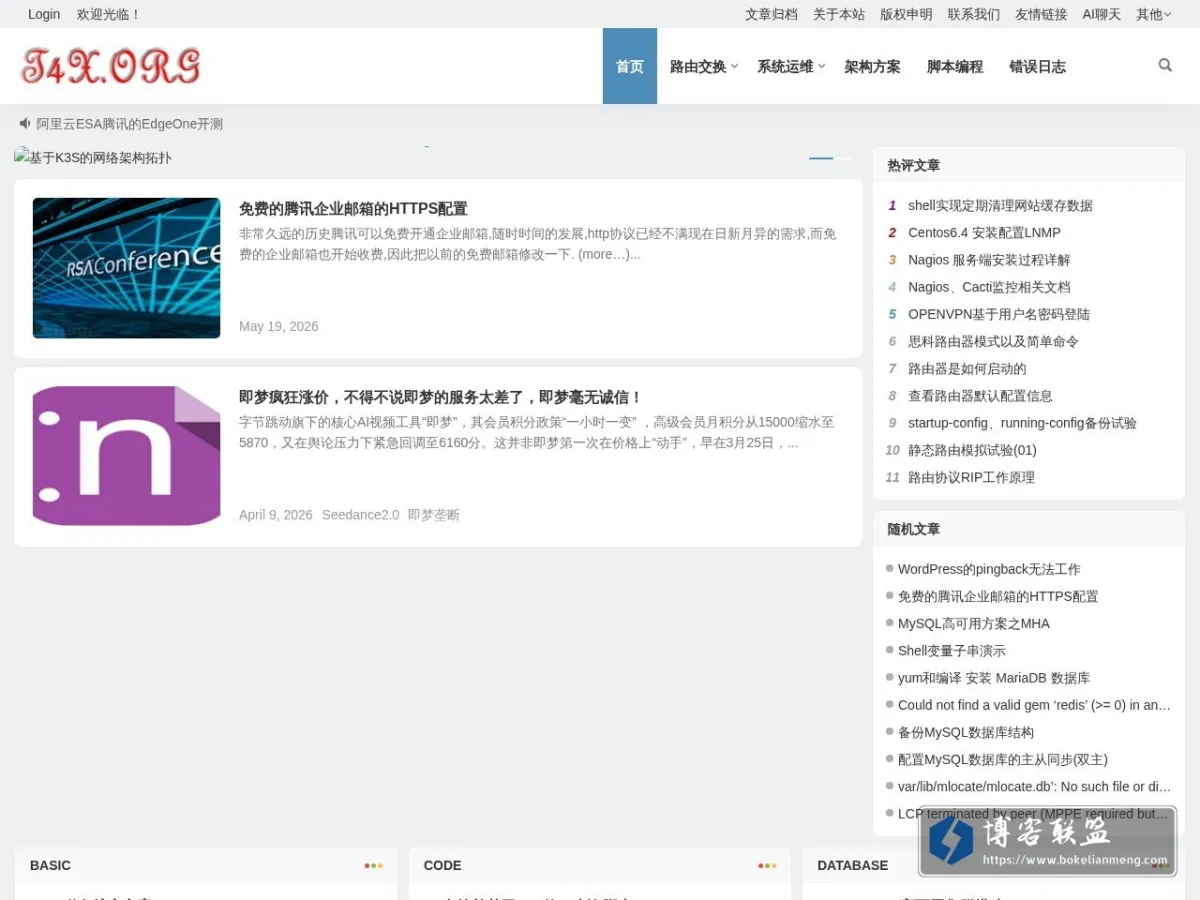Image resolution: width=1200 pixels, height=900 pixels.
Task: Click the speaker announcement icon
Action: tap(25, 123)
